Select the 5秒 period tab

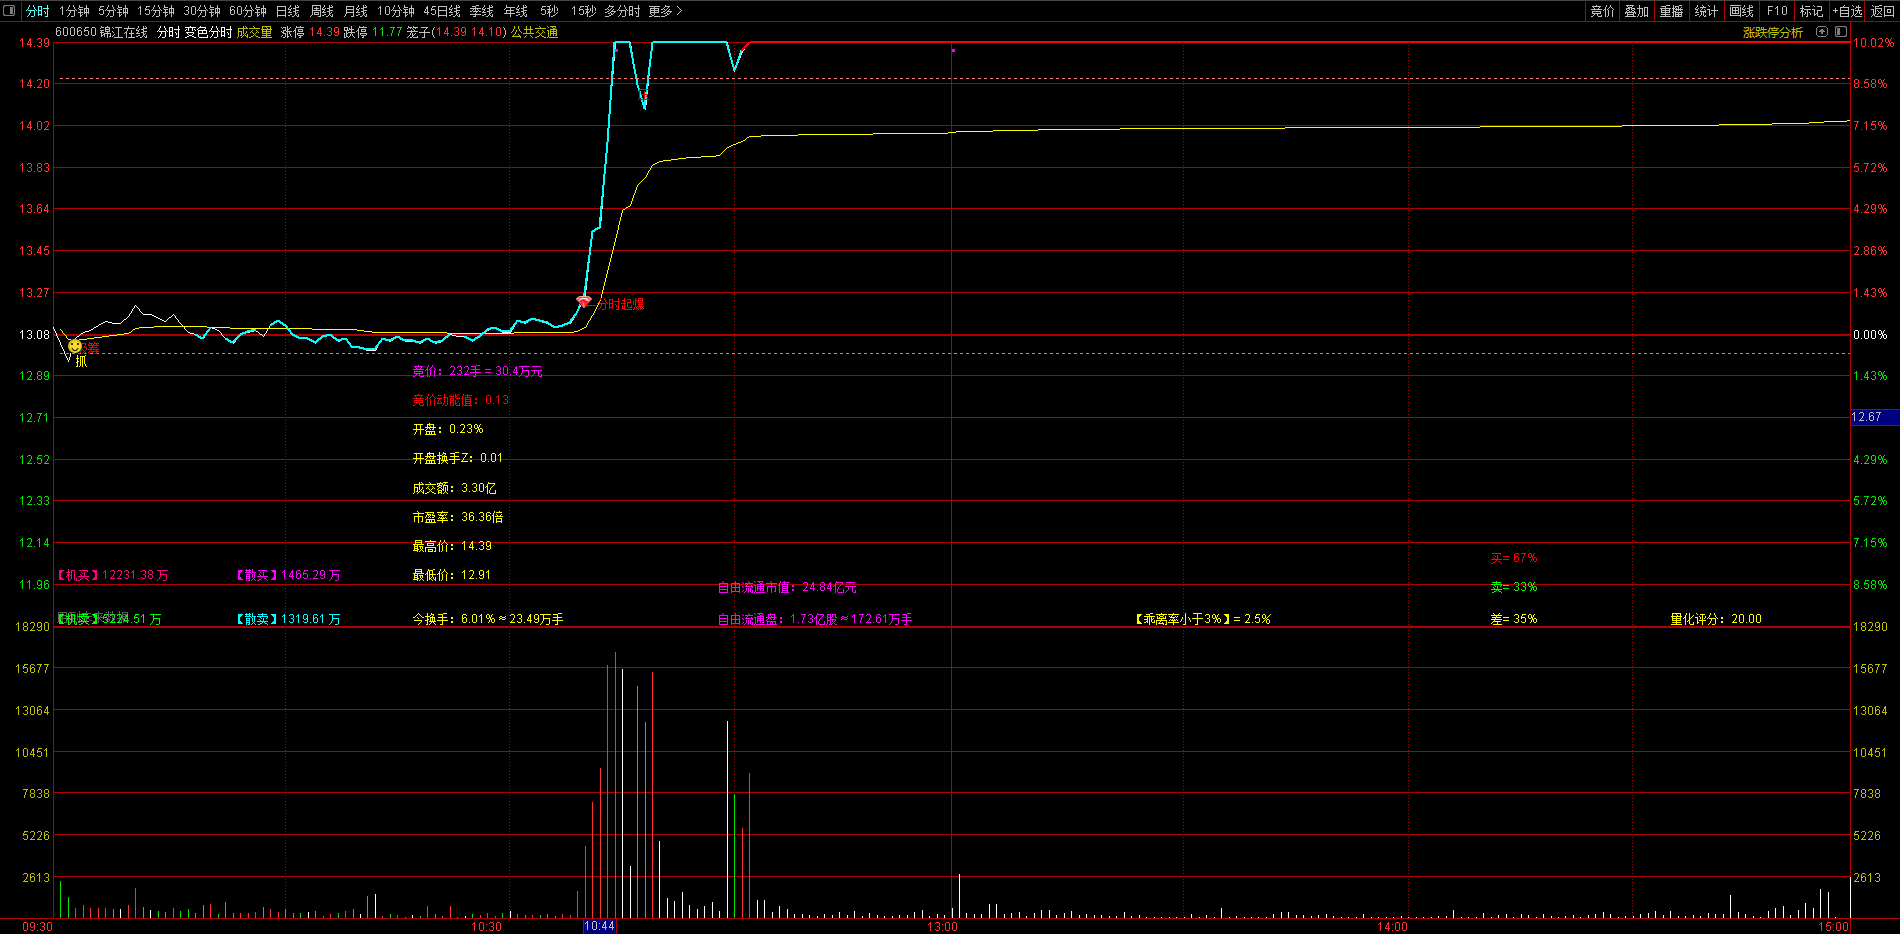pyautogui.click(x=549, y=11)
